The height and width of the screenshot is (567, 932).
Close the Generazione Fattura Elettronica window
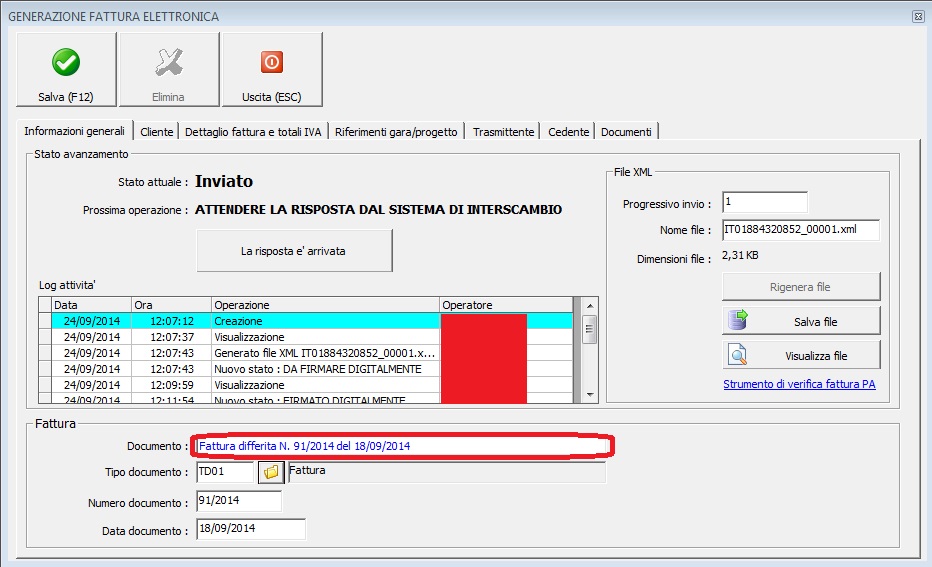(918, 17)
